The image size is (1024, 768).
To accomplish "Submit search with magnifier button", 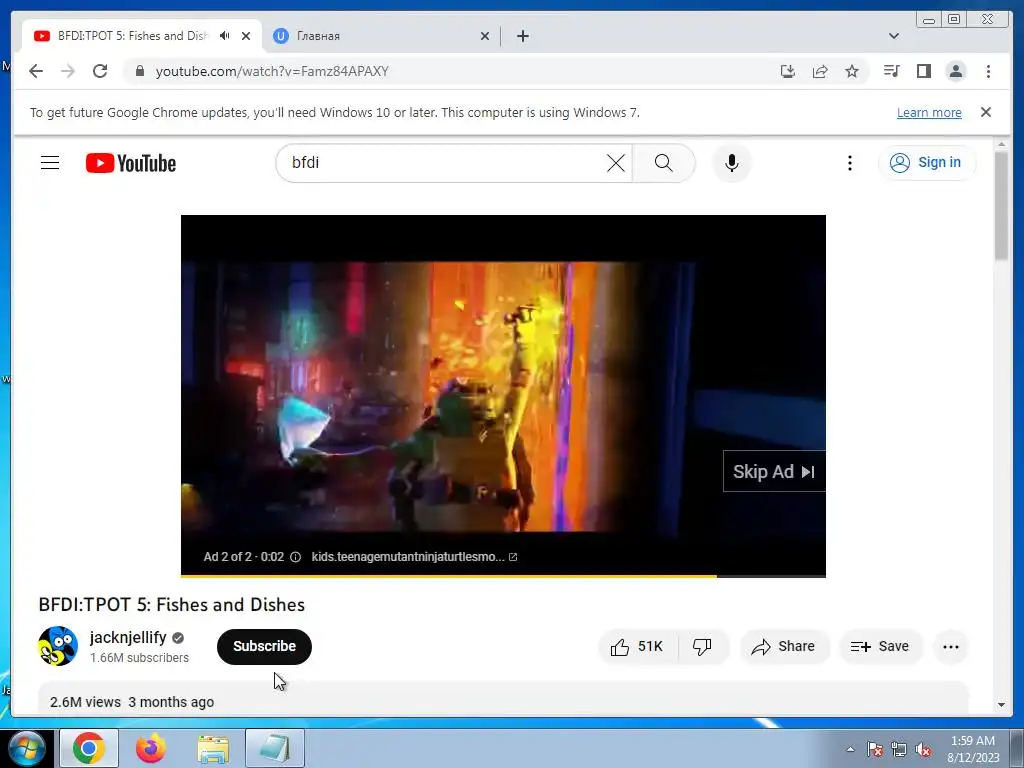I will (x=664, y=163).
